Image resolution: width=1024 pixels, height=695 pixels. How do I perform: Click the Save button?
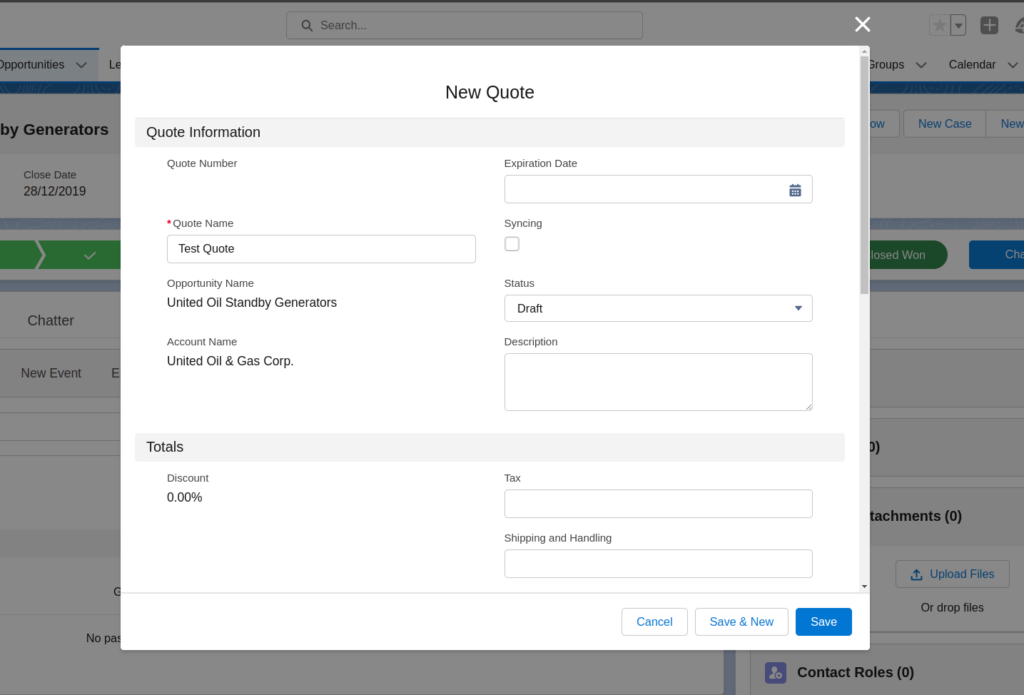pyautogui.click(x=823, y=622)
